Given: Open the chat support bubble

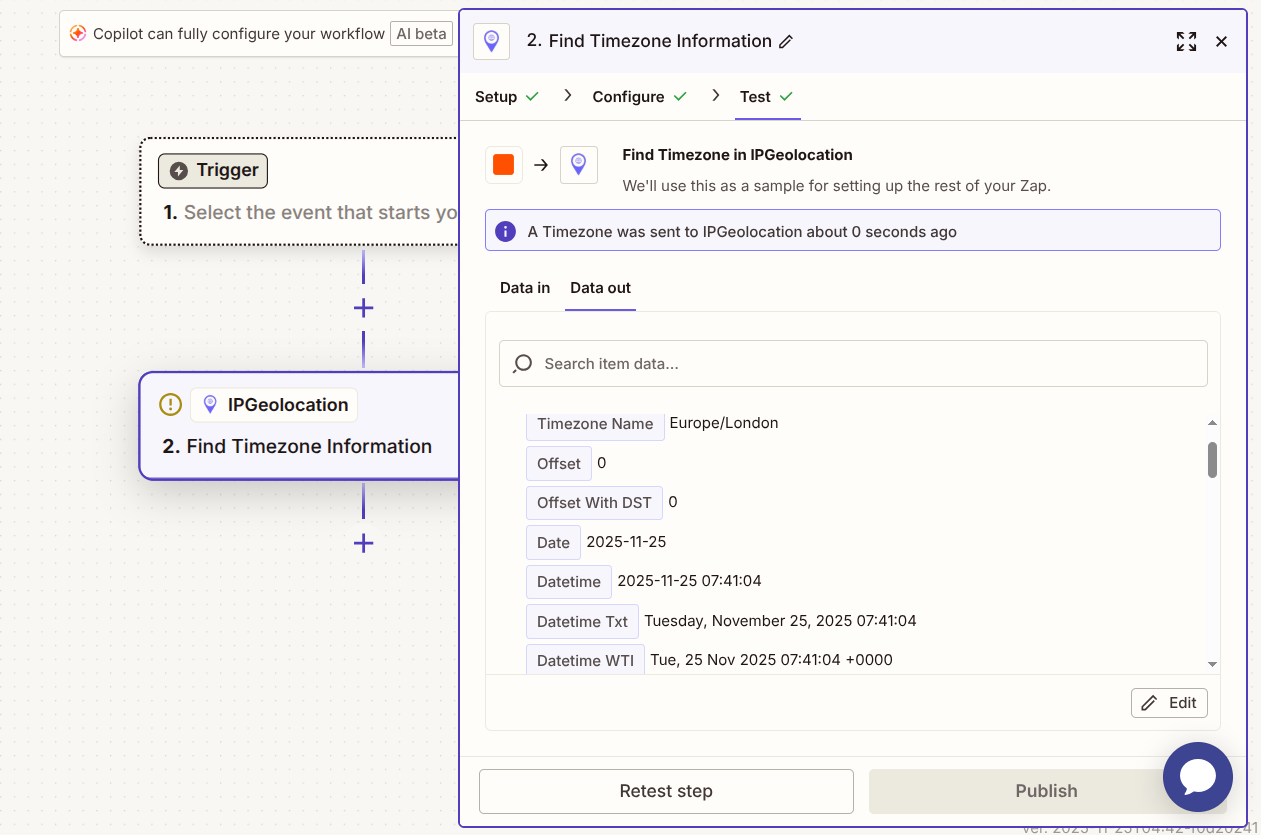Looking at the screenshot, I should 1197,776.
